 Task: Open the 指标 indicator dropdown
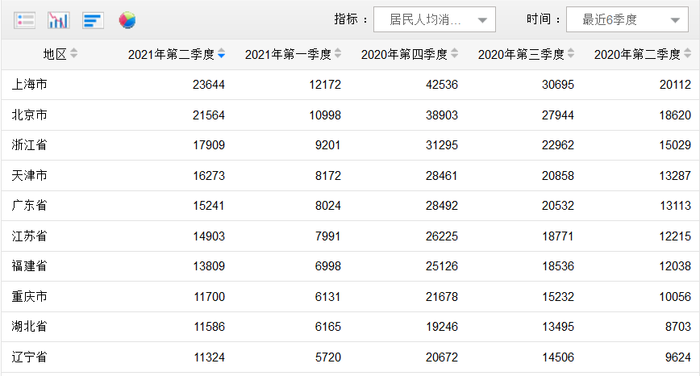click(434, 19)
